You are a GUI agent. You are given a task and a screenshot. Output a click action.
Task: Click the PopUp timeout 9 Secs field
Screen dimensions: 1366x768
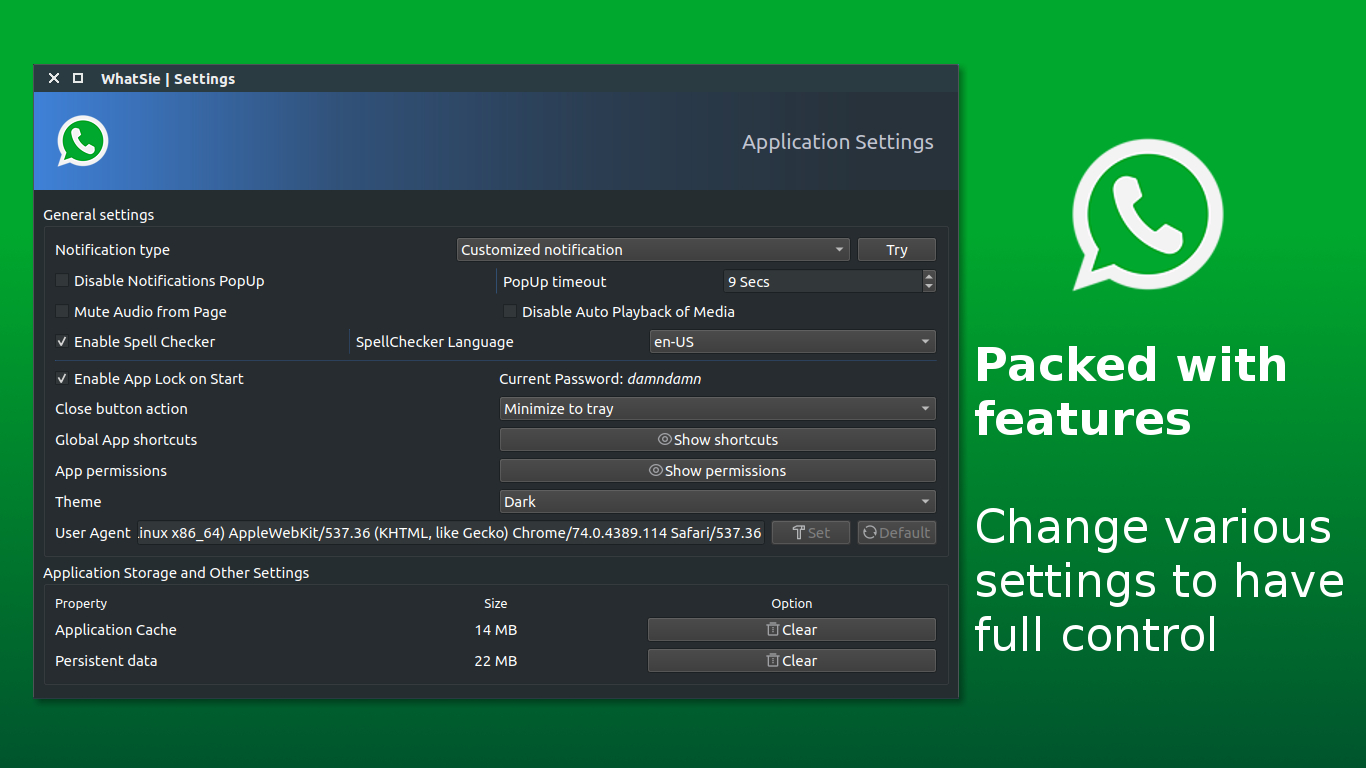(x=822, y=282)
